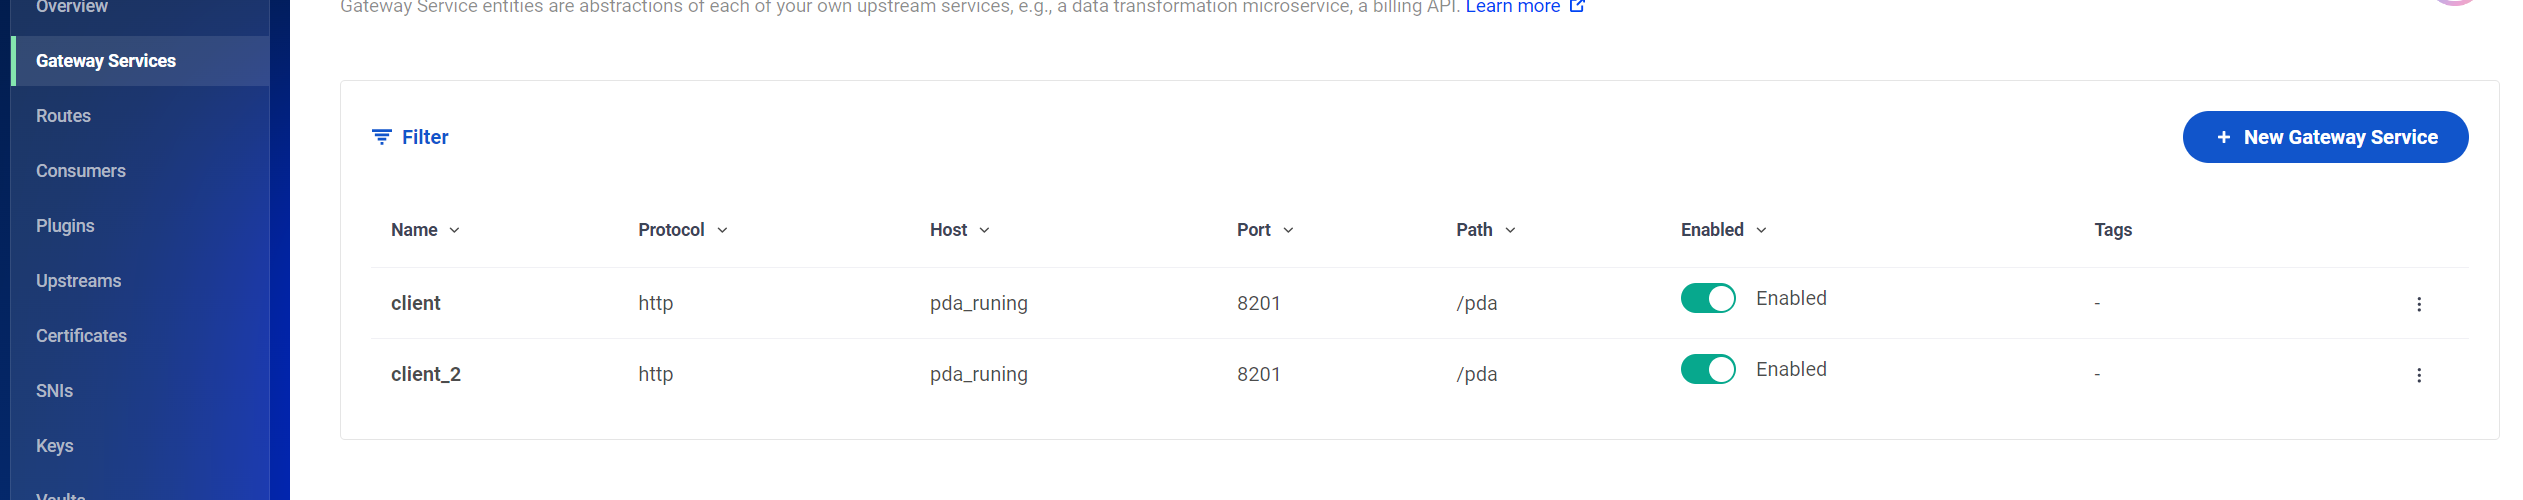The height and width of the screenshot is (500, 2523).
Task: Sort by Name column chevron
Action: coord(455,230)
